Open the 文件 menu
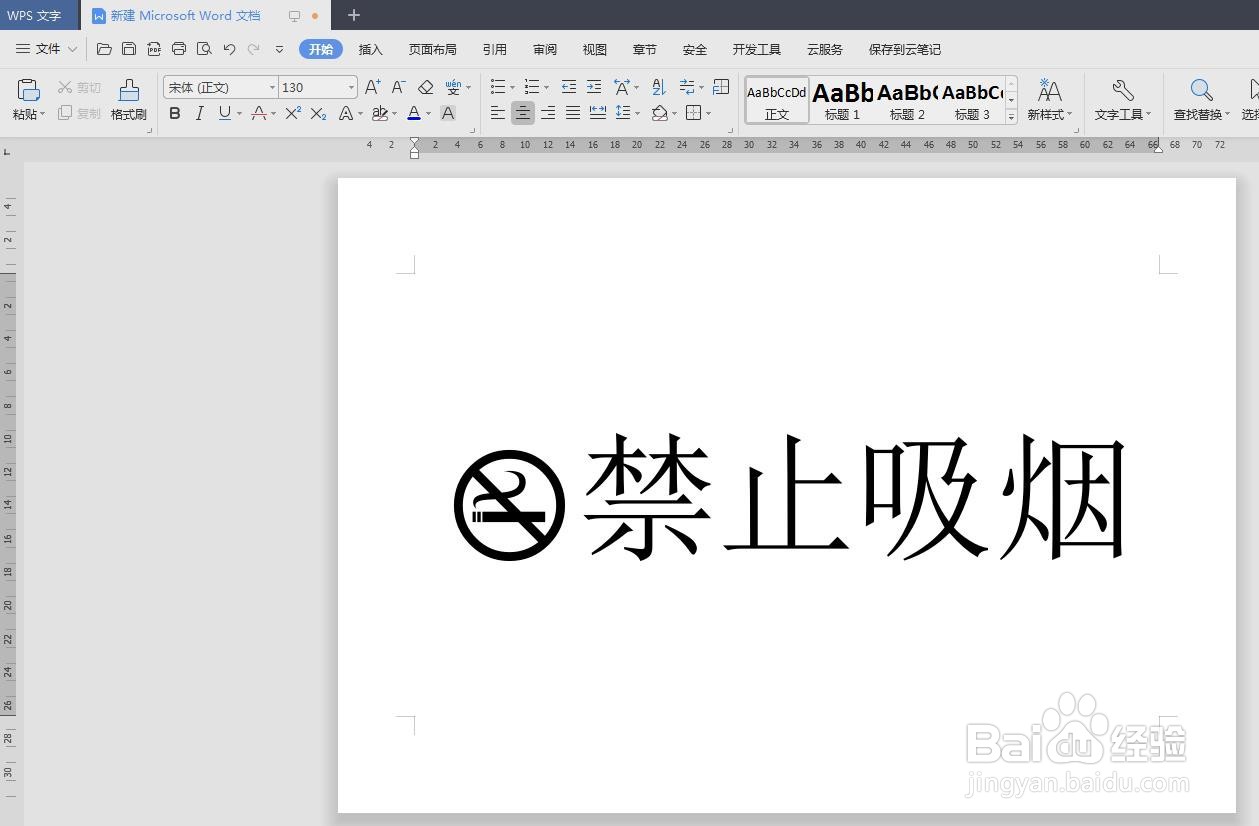 47,49
